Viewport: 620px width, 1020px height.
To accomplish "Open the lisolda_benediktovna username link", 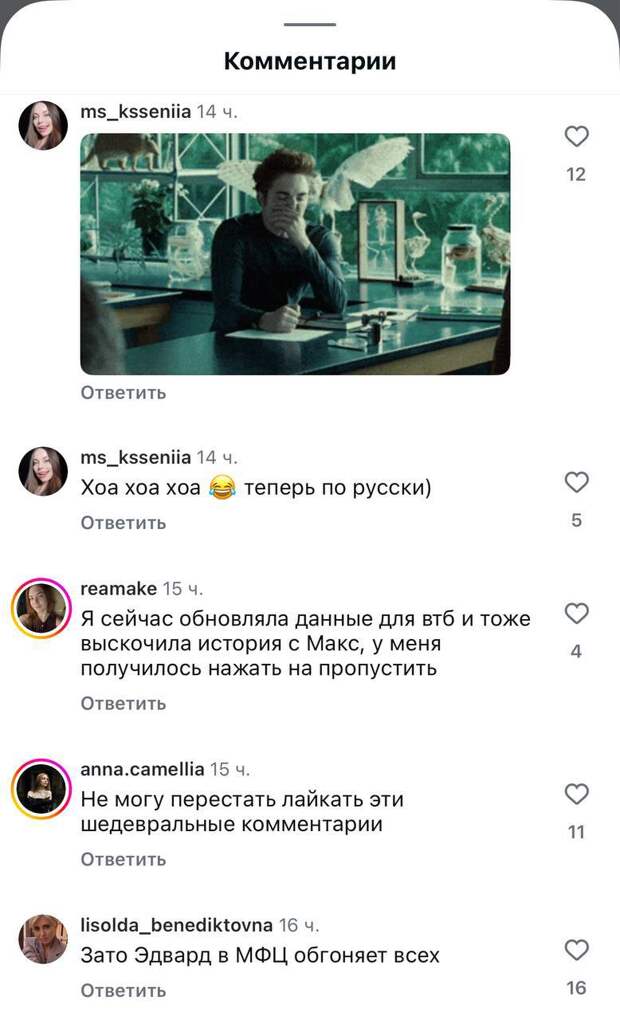I will pyautogui.click(x=176, y=925).
